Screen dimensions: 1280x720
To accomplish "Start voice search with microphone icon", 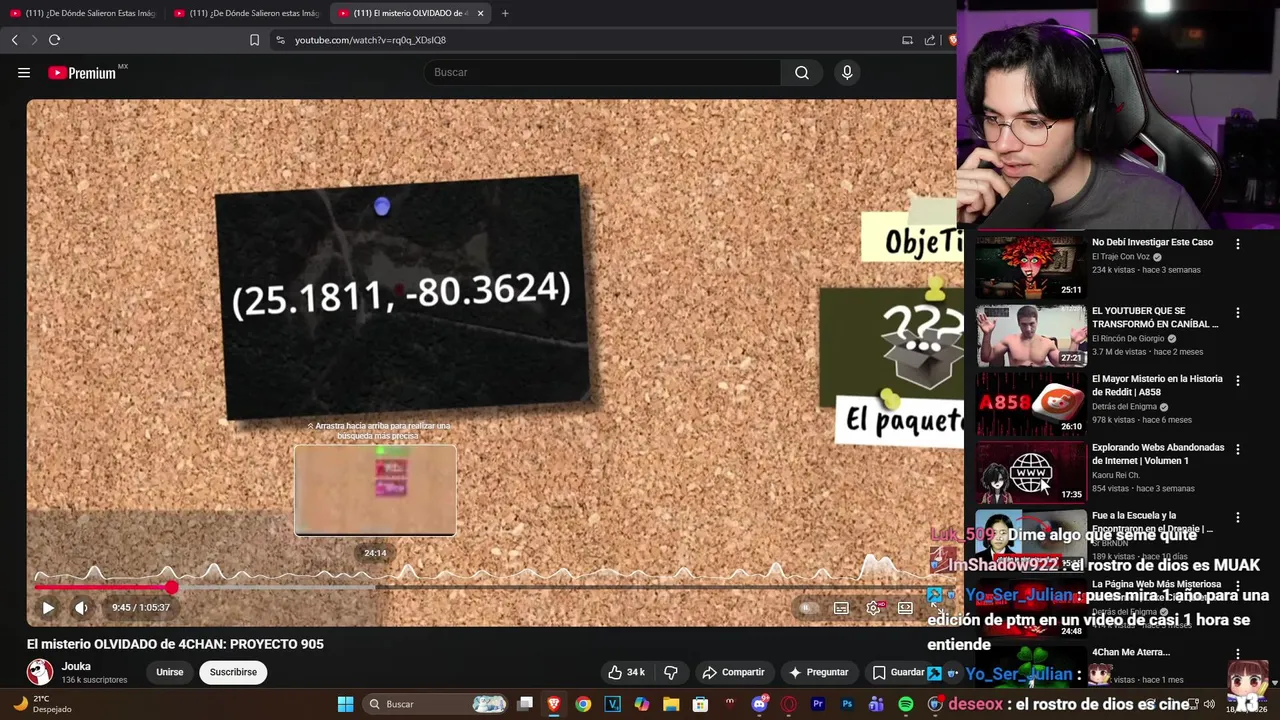I will tap(847, 72).
